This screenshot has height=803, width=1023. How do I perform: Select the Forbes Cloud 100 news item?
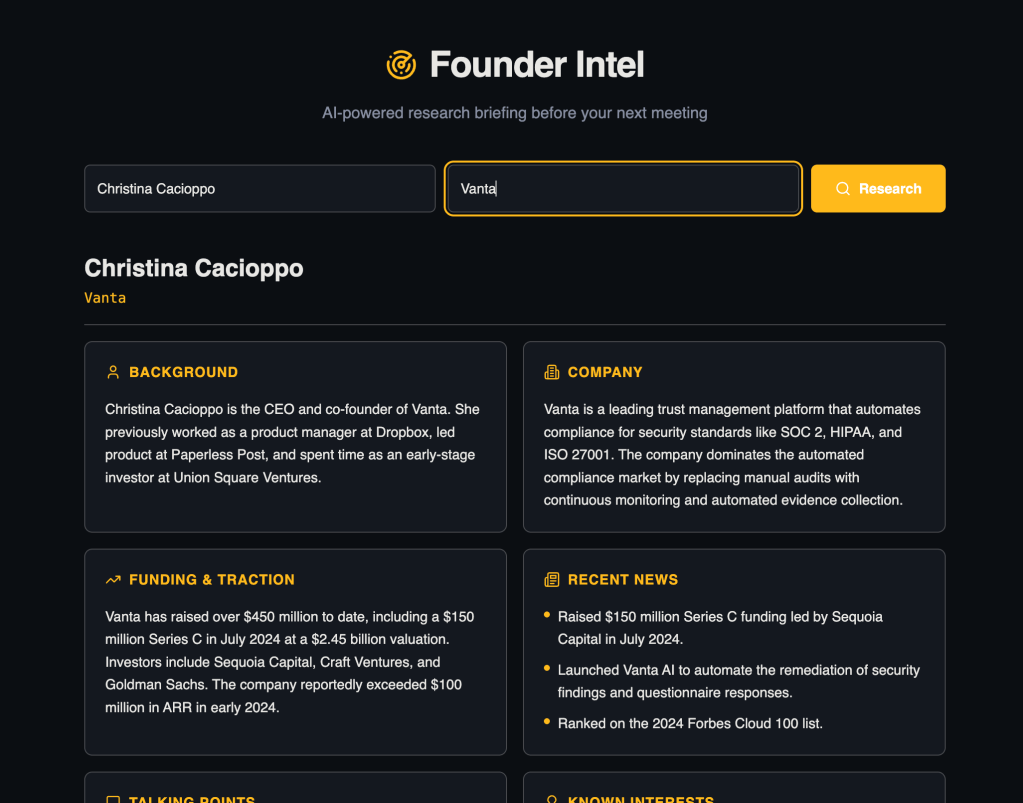(690, 723)
